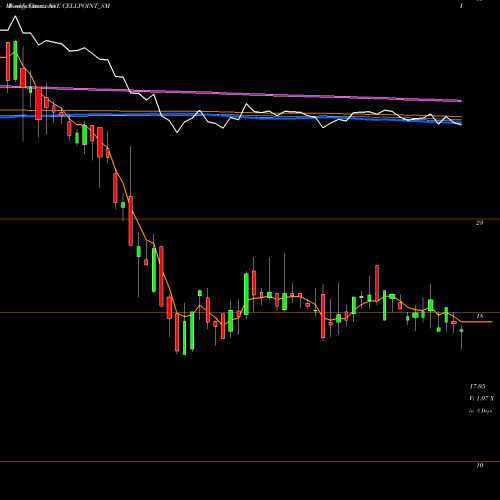This screenshot has width=500, height=500.
Task: Click the "17.05" last price value
Action: (477, 386)
